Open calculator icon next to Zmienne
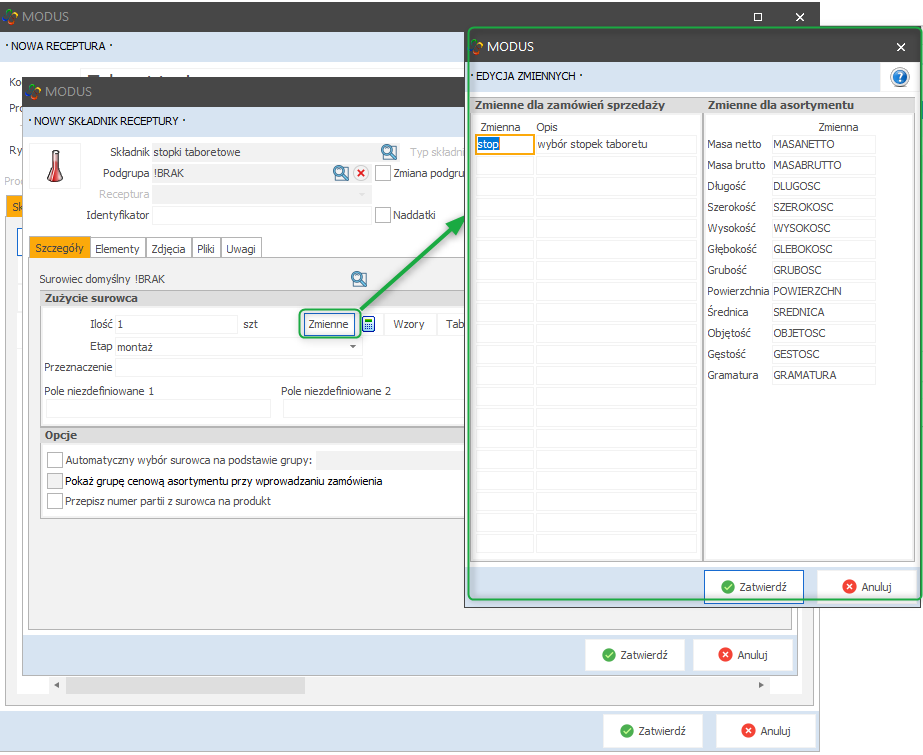Image resolution: width=923 pixels, height=755 pixels. (368, 324)
